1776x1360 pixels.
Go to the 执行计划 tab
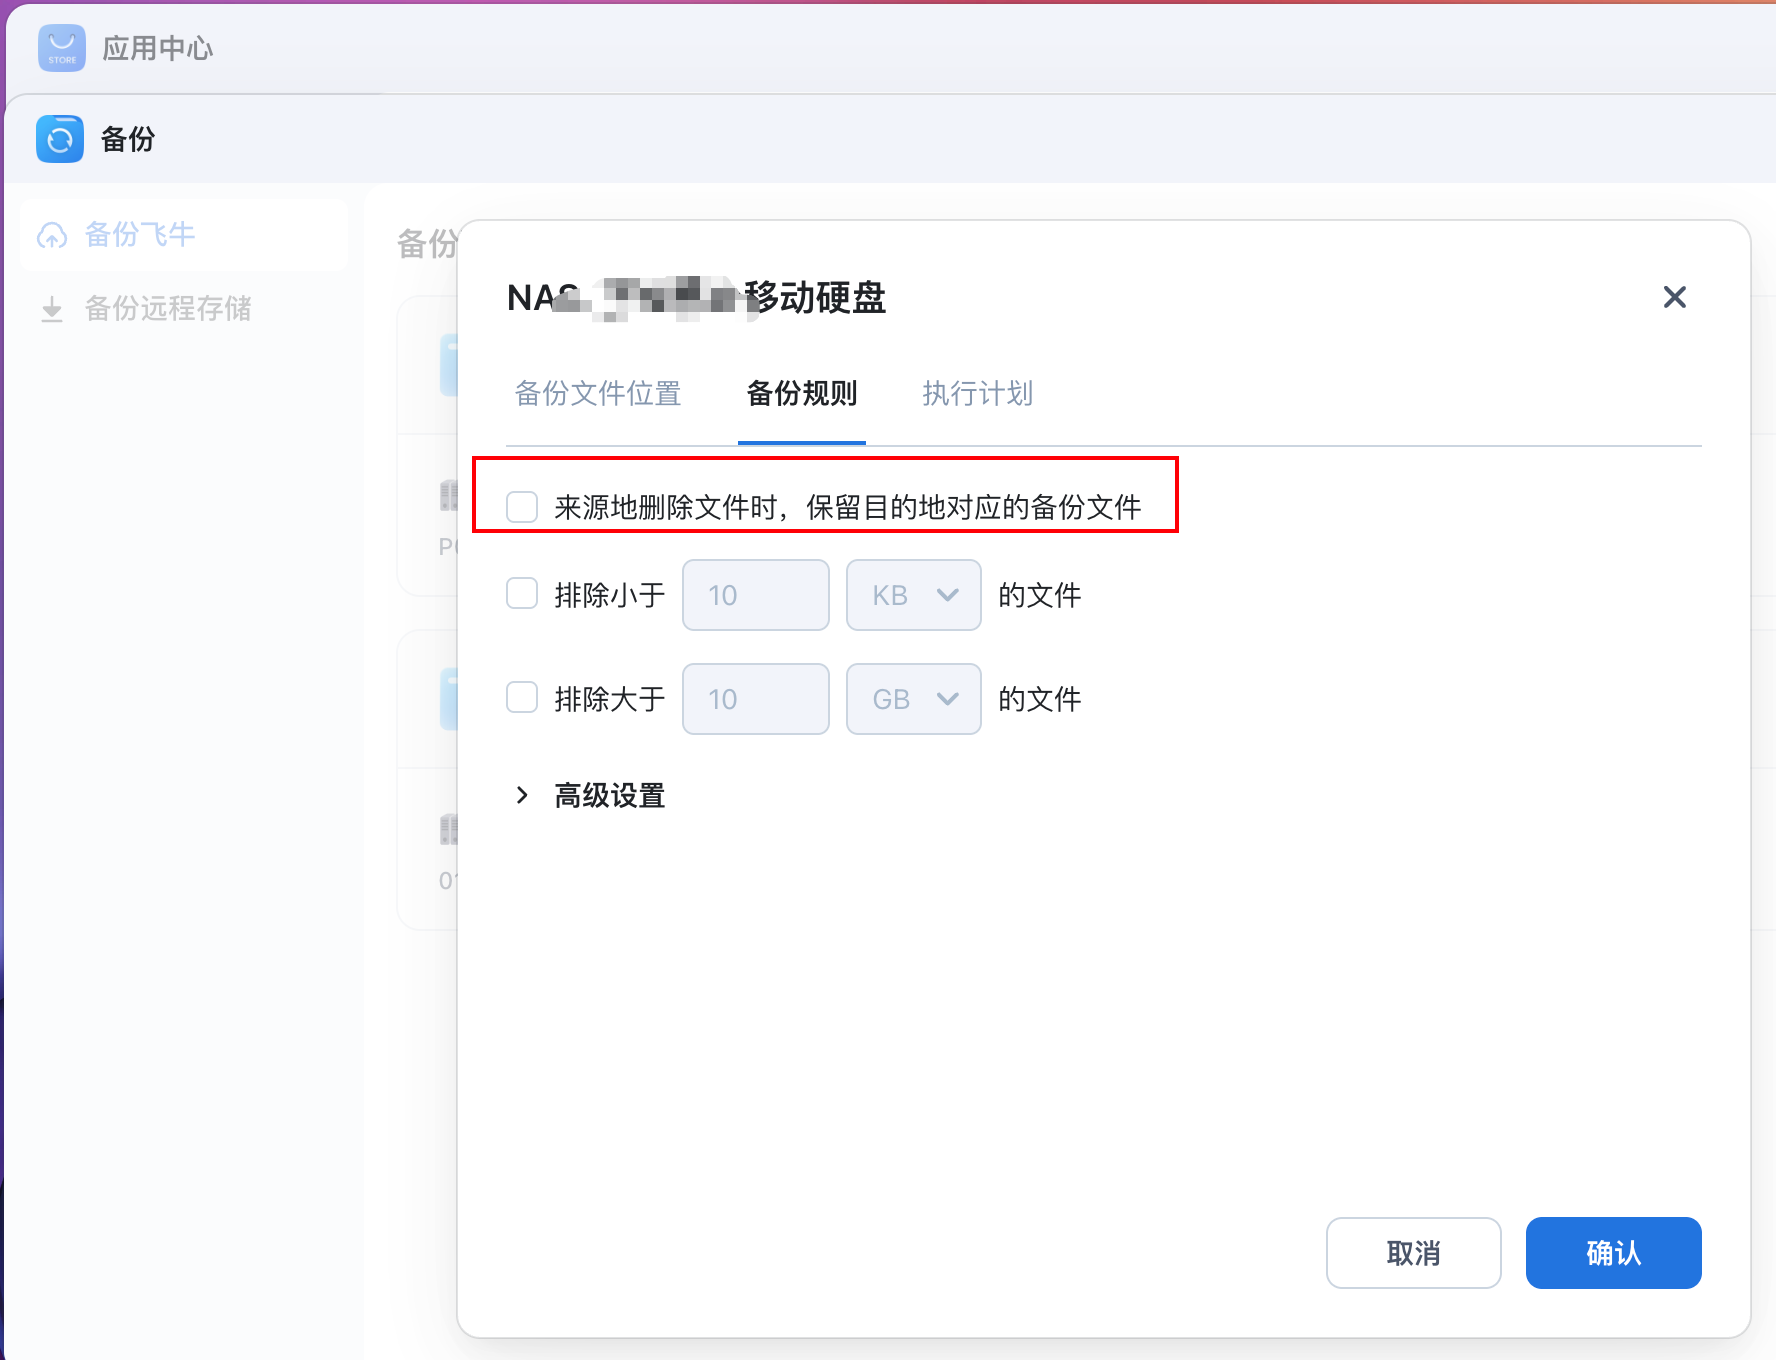tap(978, 393)
